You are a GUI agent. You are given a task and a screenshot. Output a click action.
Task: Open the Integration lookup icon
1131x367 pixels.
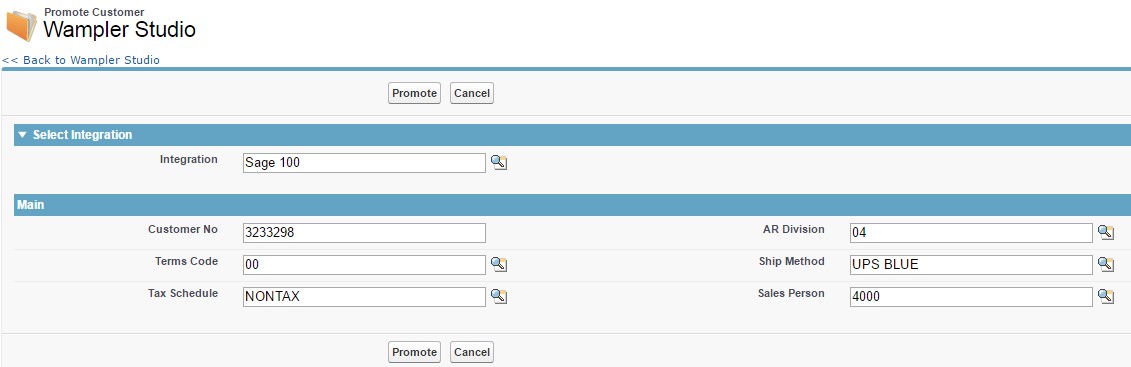[x=499, y=162]
